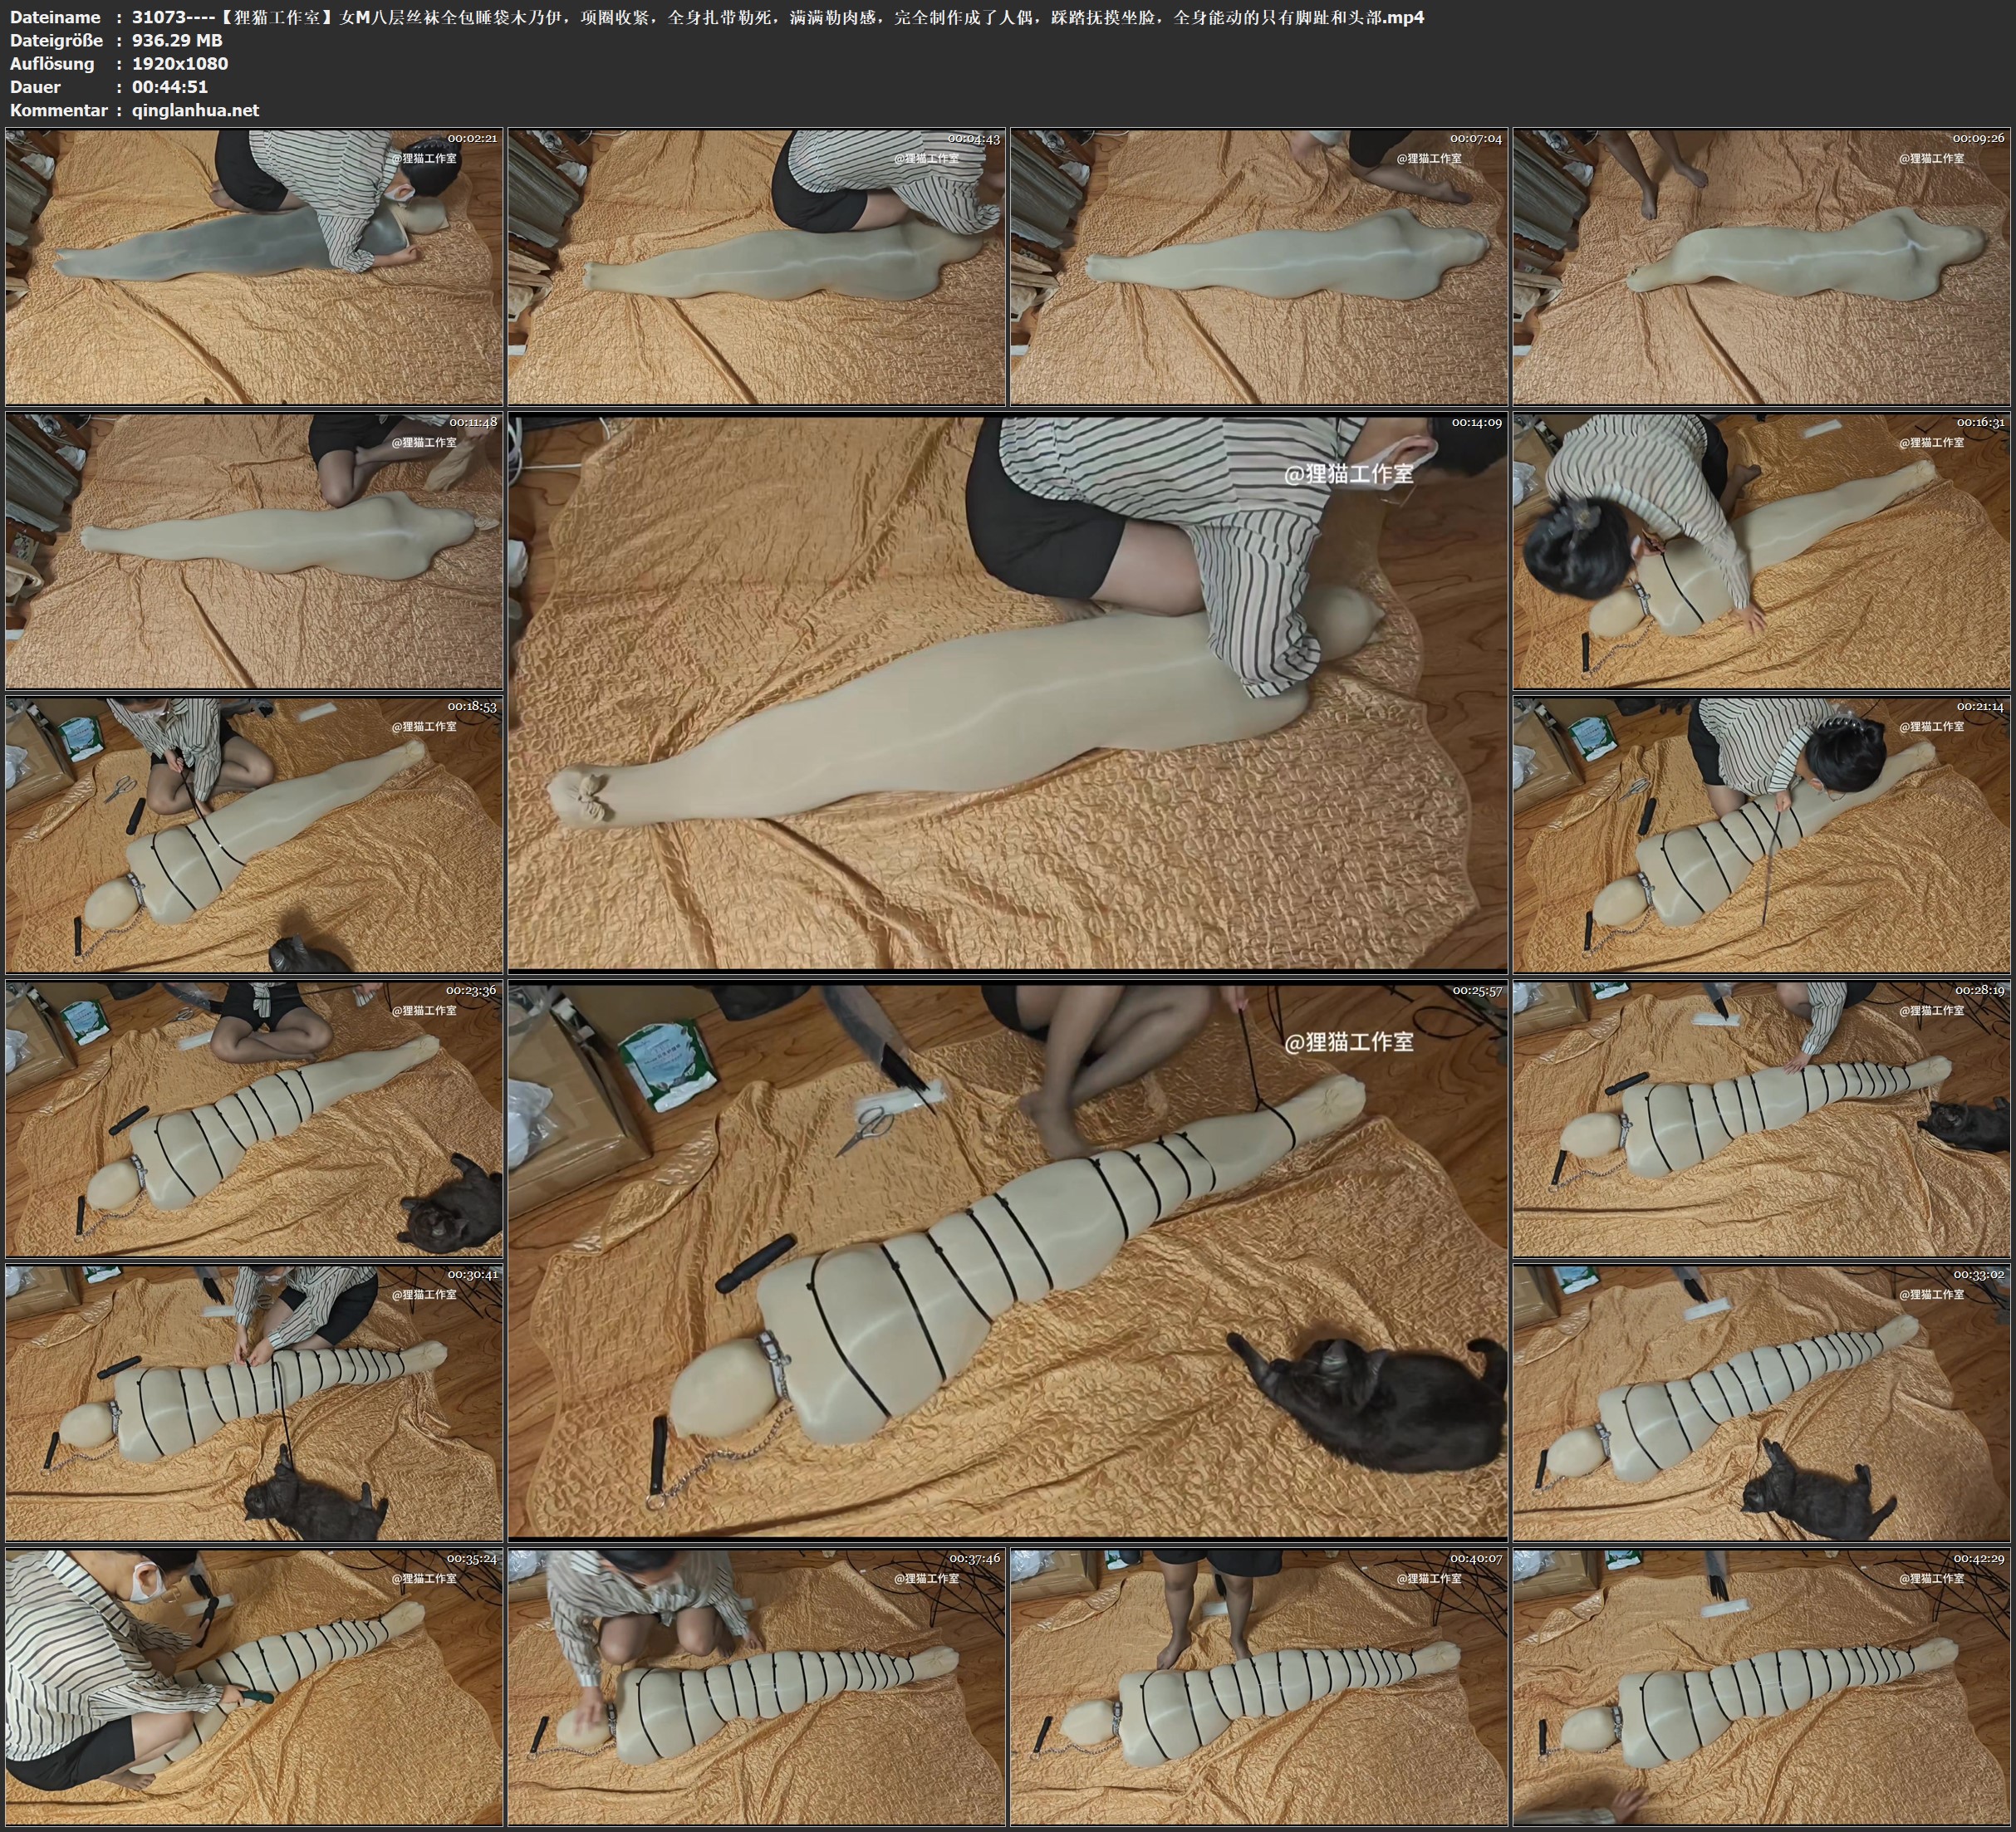
Task: Open the thumbnail at 00:16:31
Action: tap(1762, 550)
